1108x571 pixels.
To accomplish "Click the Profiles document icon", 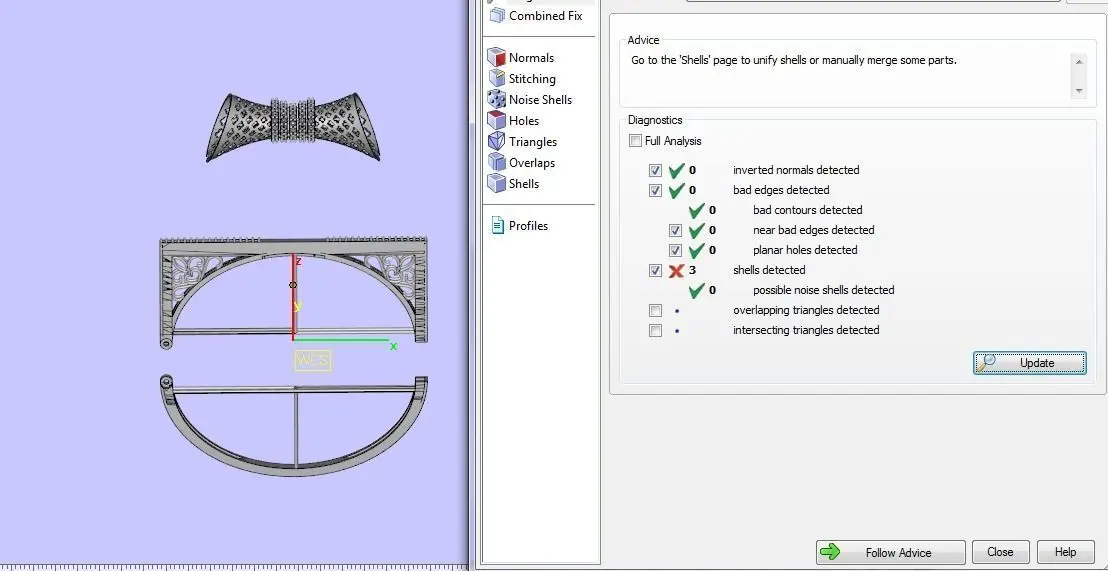I will [x=497, y=225].
